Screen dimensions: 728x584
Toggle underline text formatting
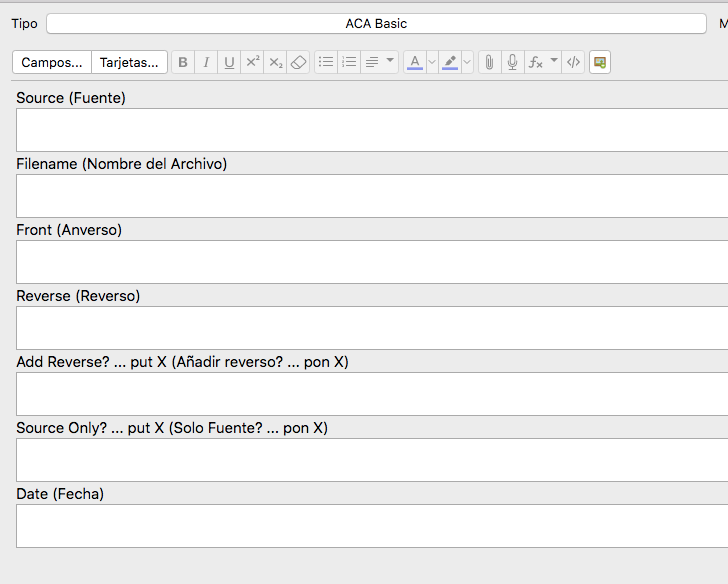pyautogui.click(x=229, y=62)
